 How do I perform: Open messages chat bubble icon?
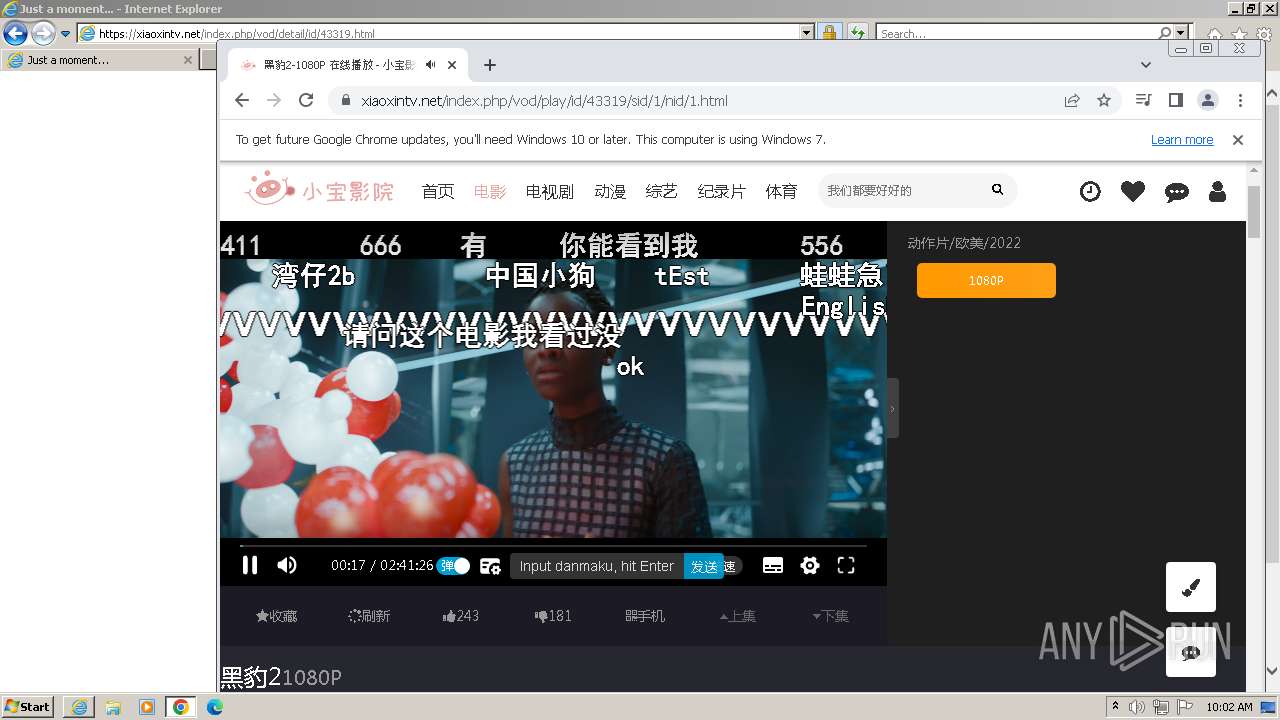coord(1177,192)
